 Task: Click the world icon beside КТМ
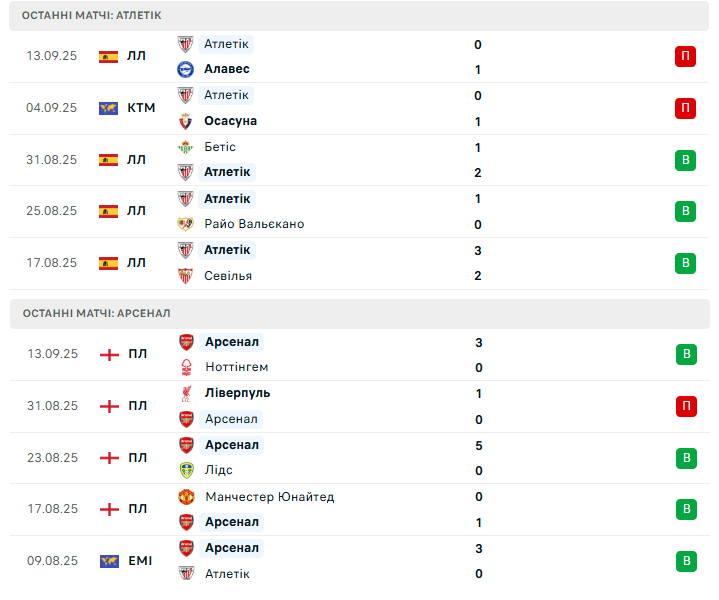pos(108,108)
